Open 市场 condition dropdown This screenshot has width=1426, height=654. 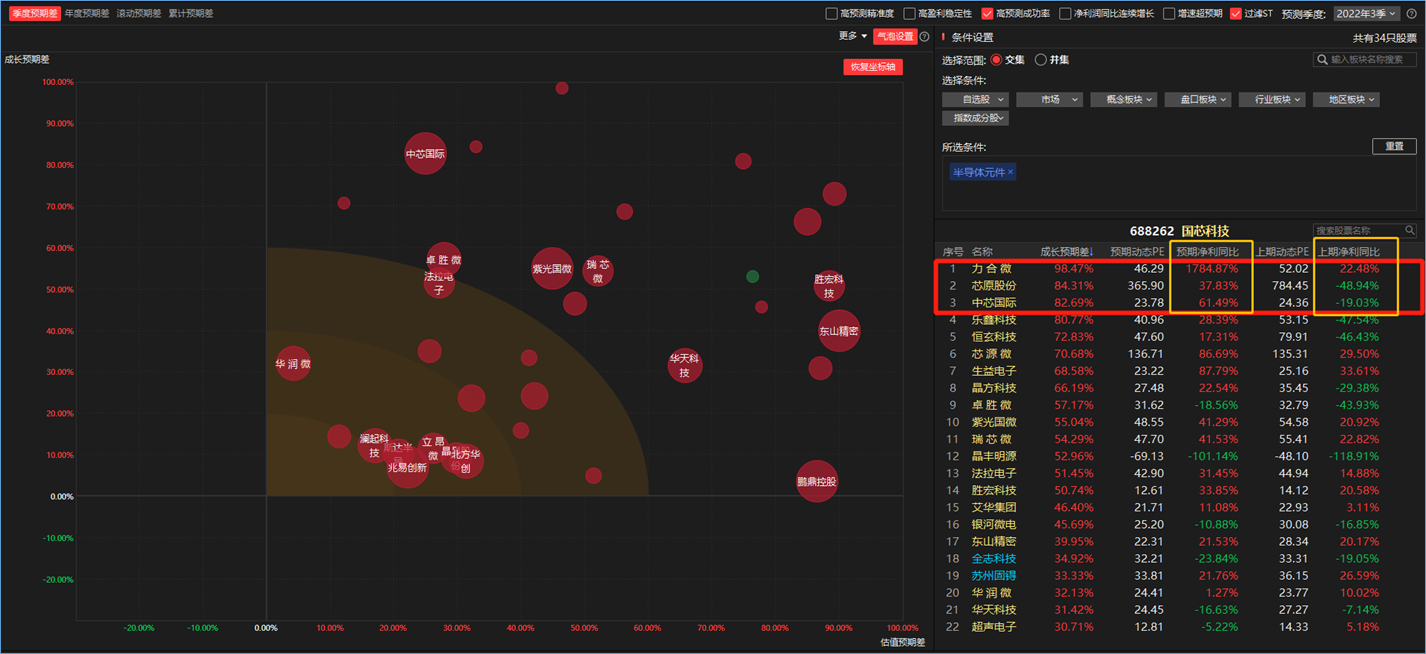[x=1050, y=99]
